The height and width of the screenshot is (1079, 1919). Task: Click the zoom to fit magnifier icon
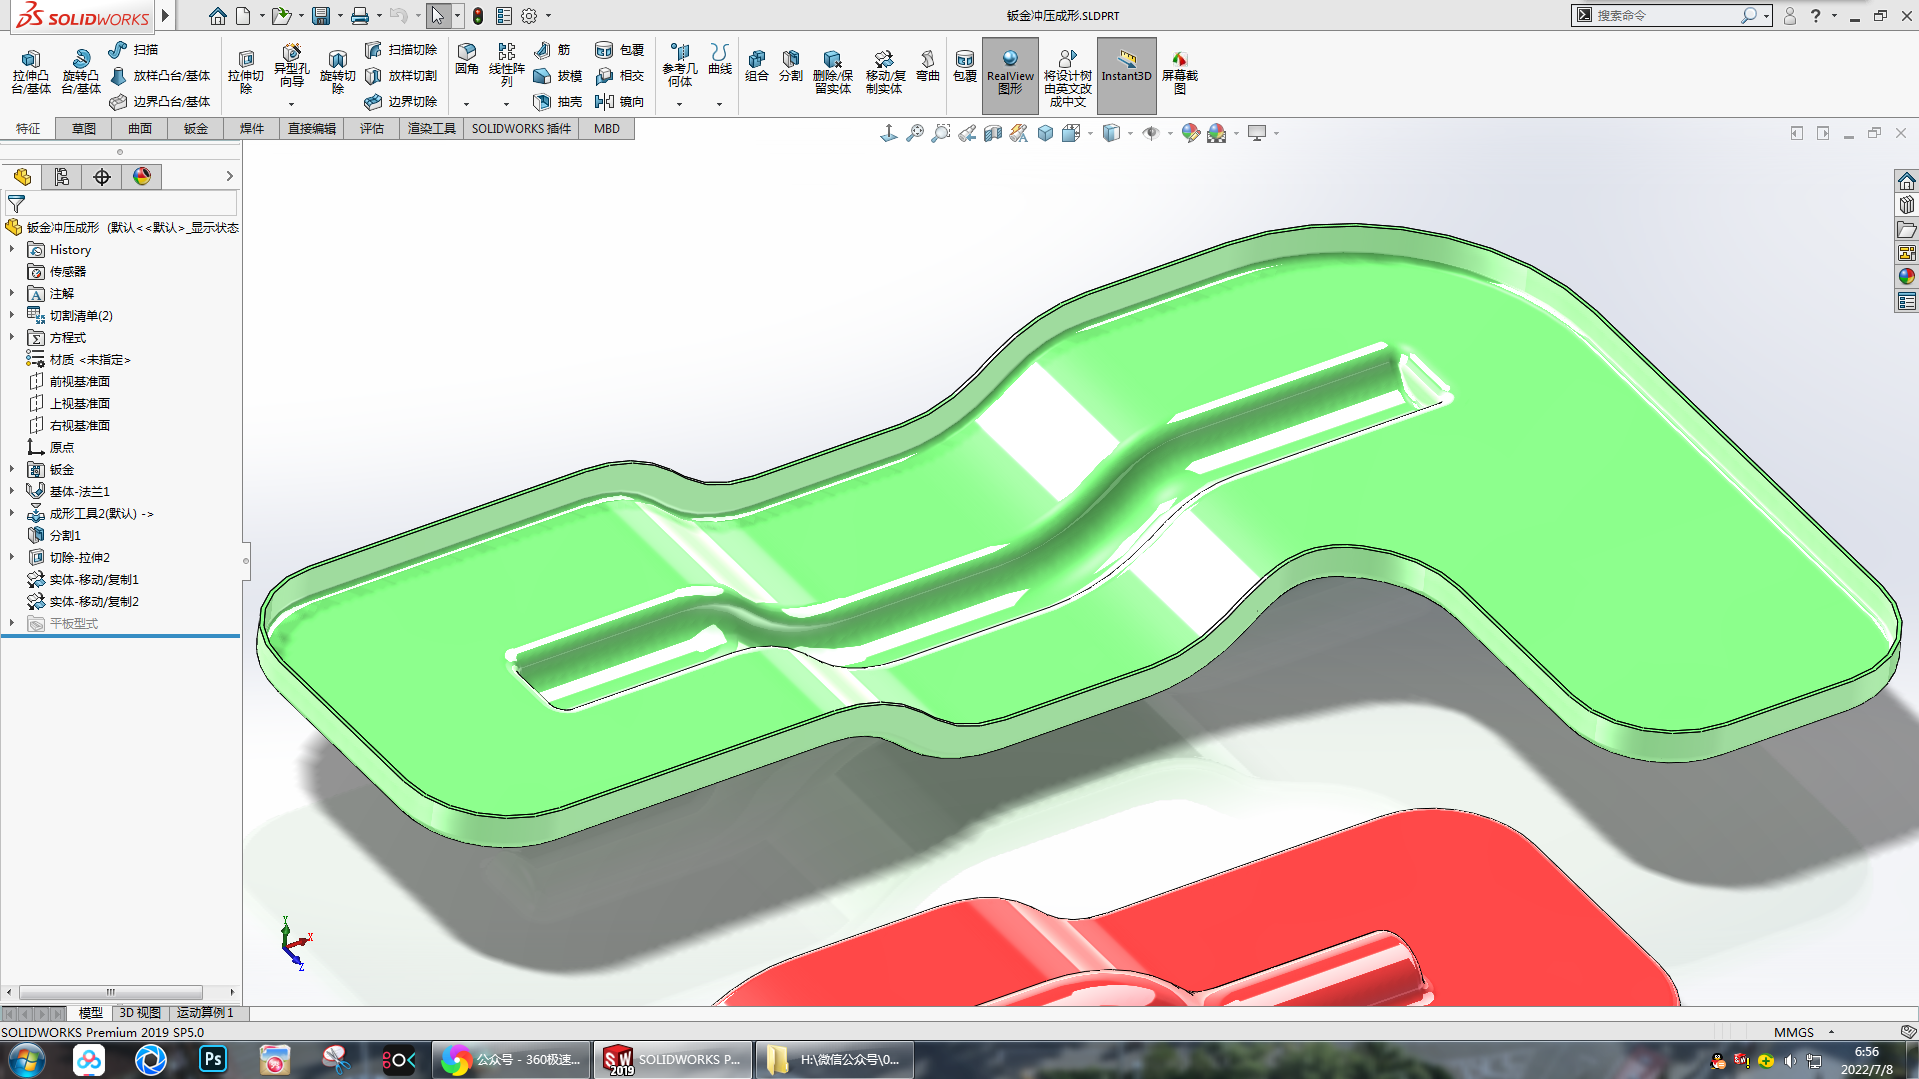(915, 133)
